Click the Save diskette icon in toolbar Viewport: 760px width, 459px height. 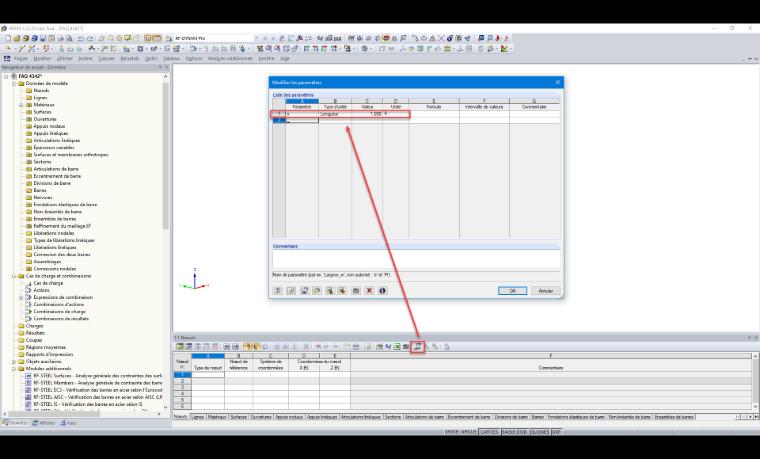(43, 38)
